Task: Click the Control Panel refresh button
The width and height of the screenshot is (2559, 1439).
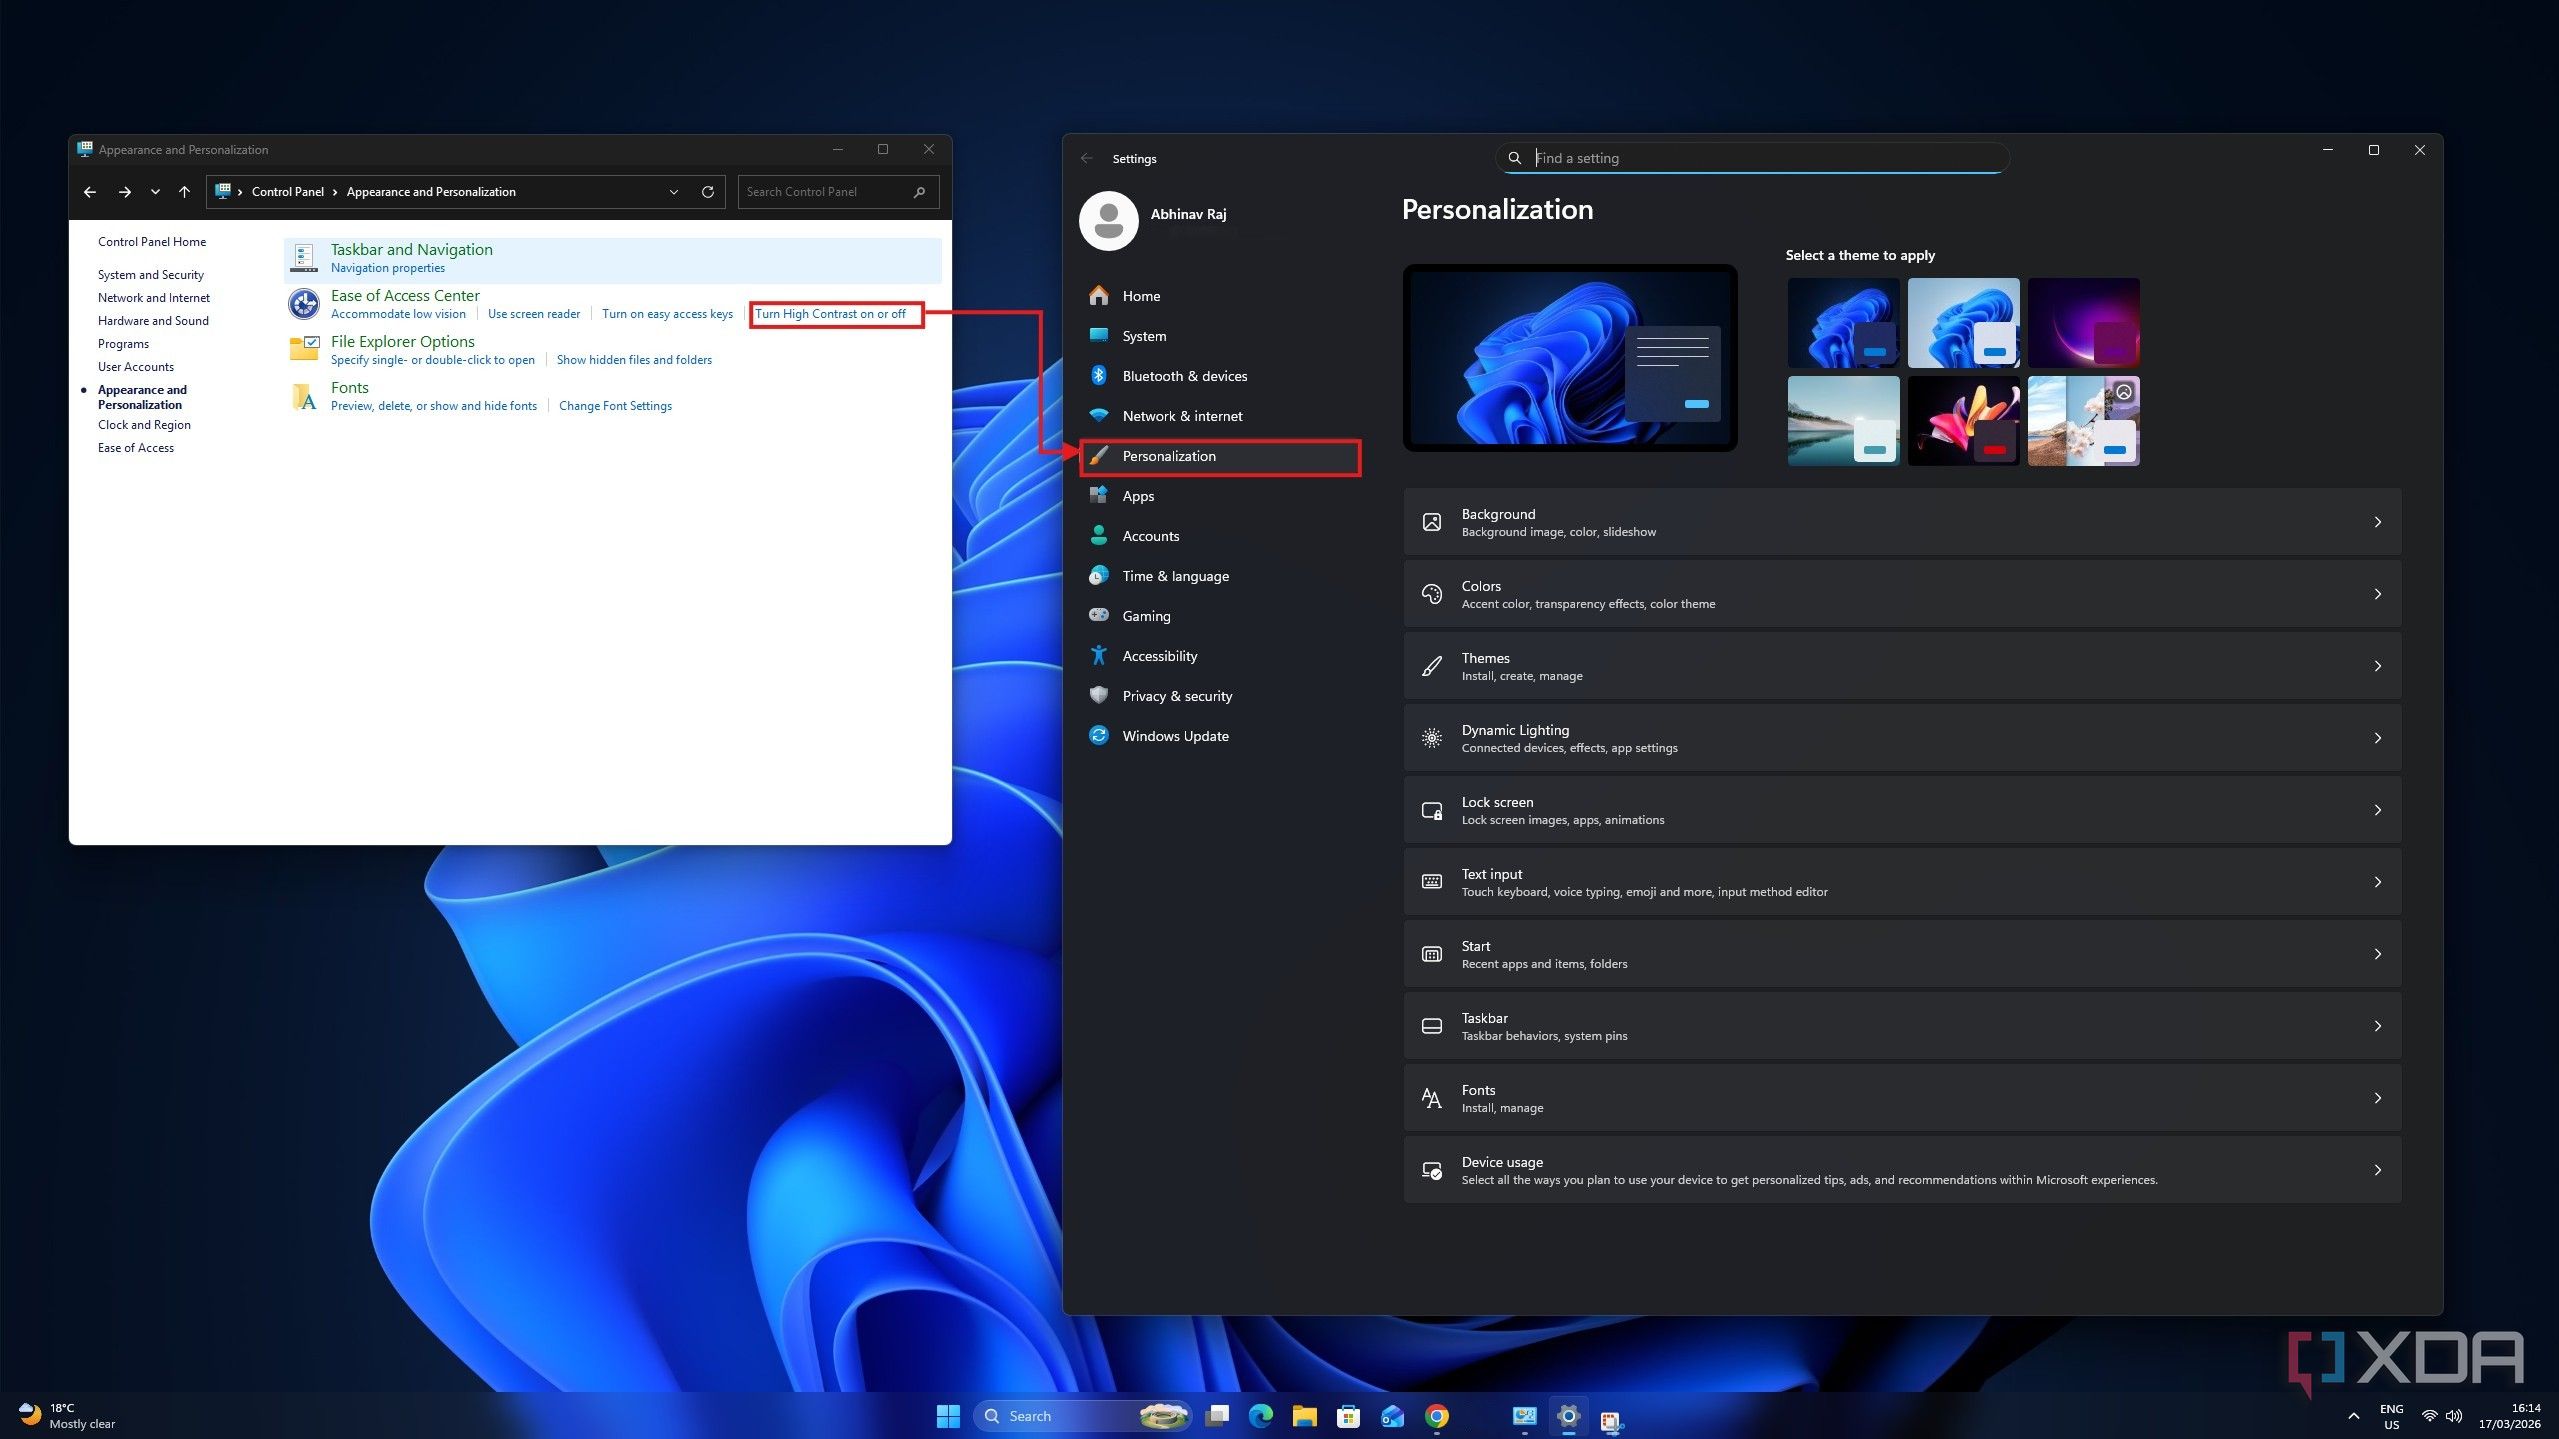Action: (708, 192)
